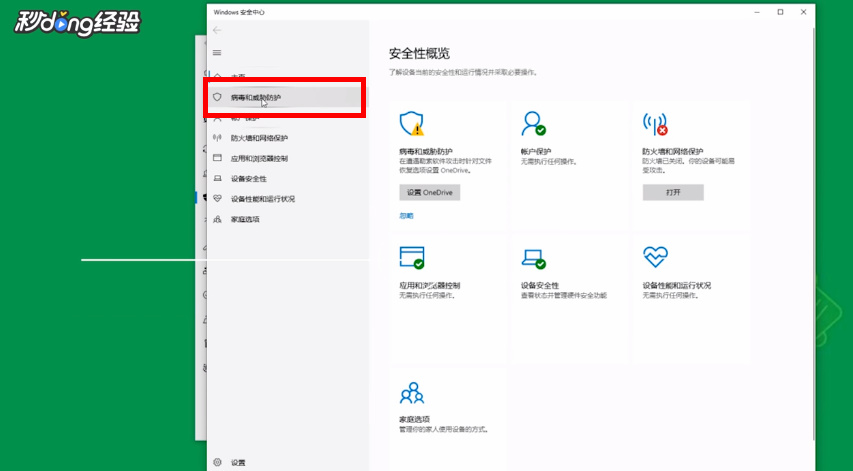The width and height of the screenshot is (853, 471).
Task: Open the 应用和浏览器控制 card title
Action: pos(430,286)
